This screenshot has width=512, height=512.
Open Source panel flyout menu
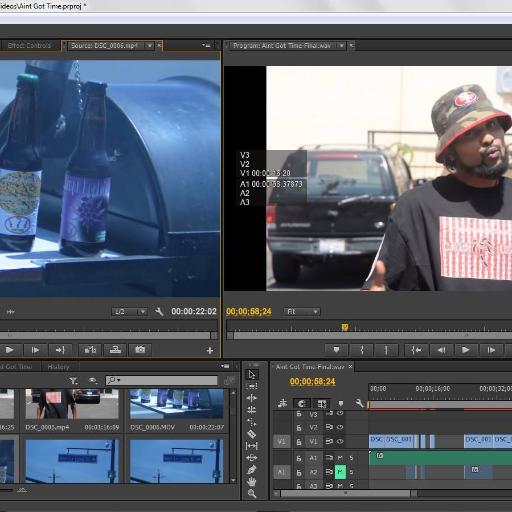tap(206, 45)
